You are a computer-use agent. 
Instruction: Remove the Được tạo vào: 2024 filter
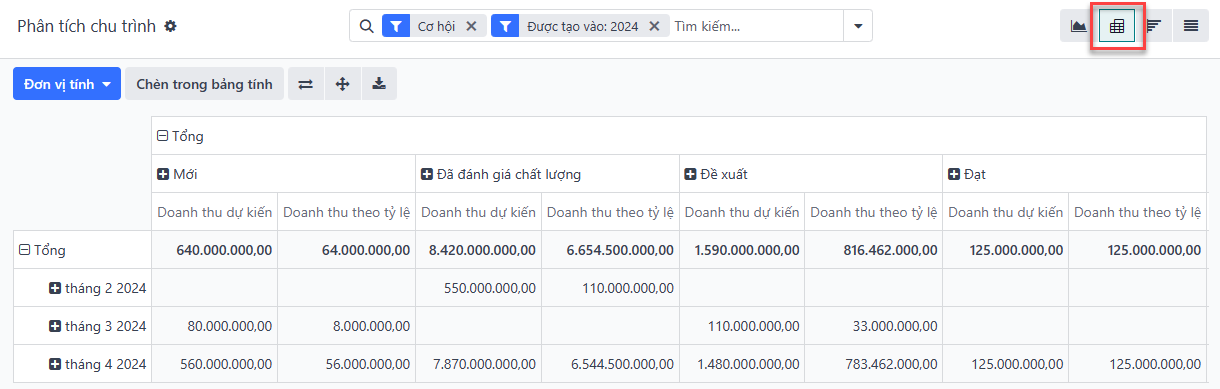[x=654, y=26]
